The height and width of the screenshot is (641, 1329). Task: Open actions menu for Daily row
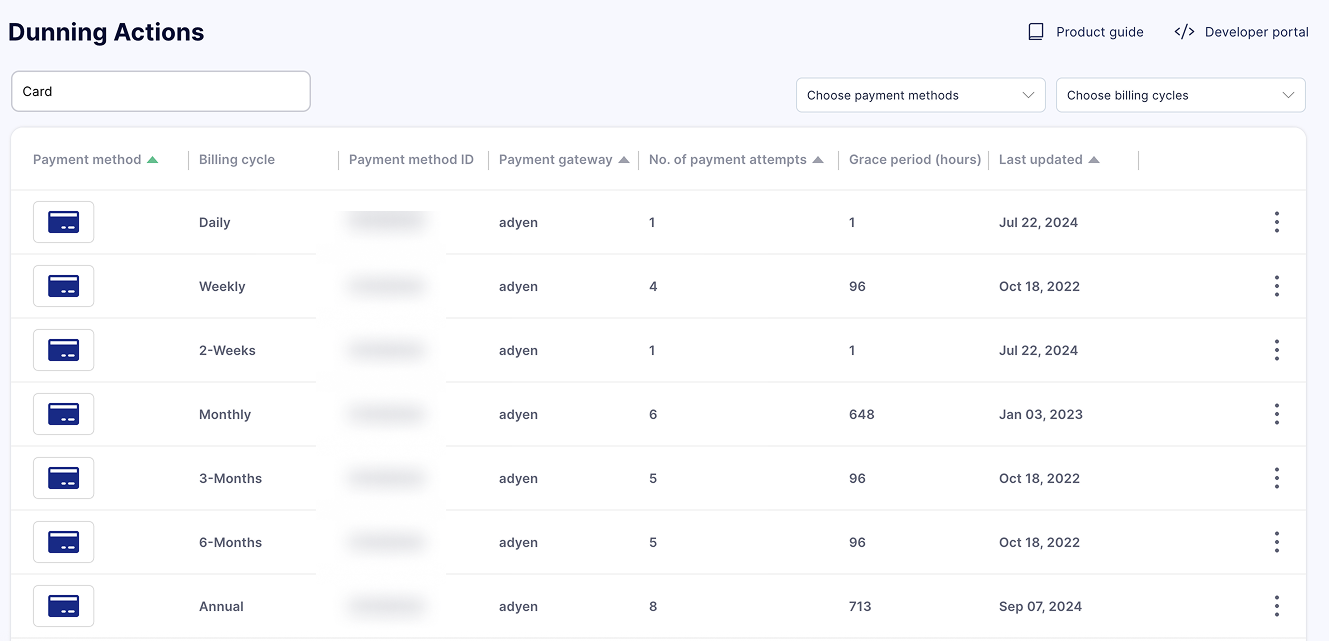pyautogui.click(x=1277, y=222)
